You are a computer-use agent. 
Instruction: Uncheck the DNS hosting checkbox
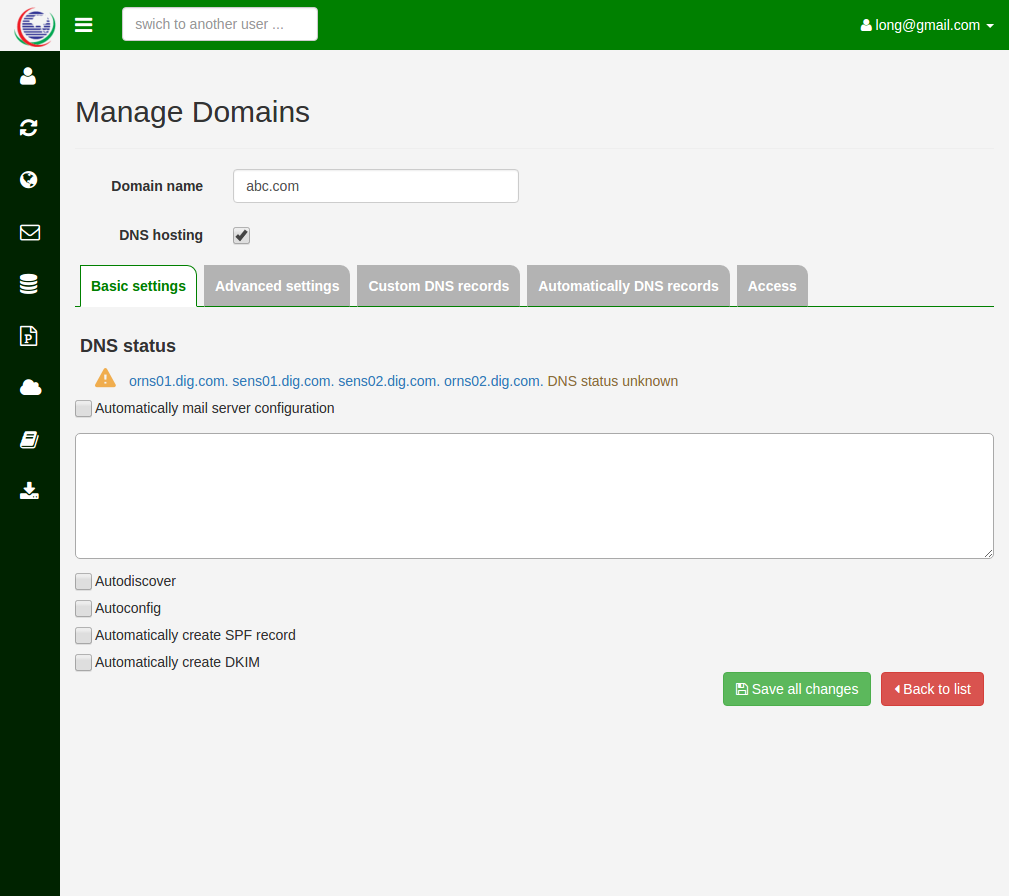pyautogui.click(x=241, y=236)
